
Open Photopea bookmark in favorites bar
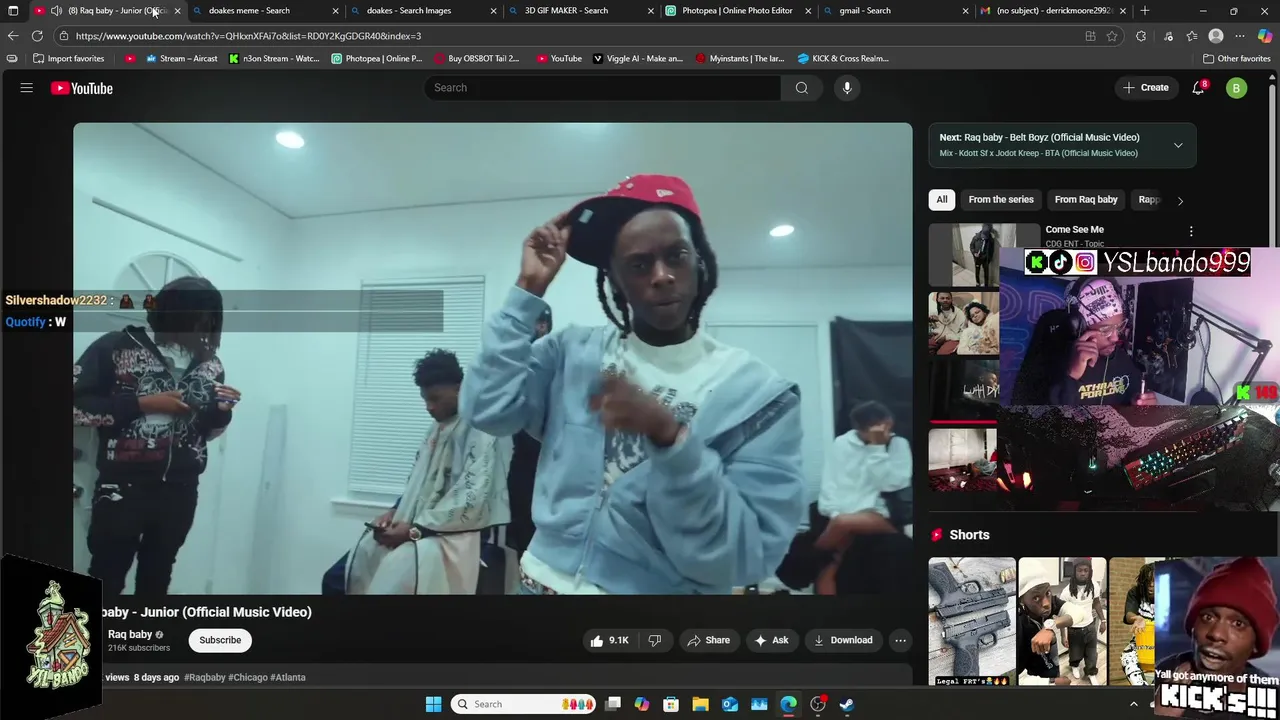[377, 59]
